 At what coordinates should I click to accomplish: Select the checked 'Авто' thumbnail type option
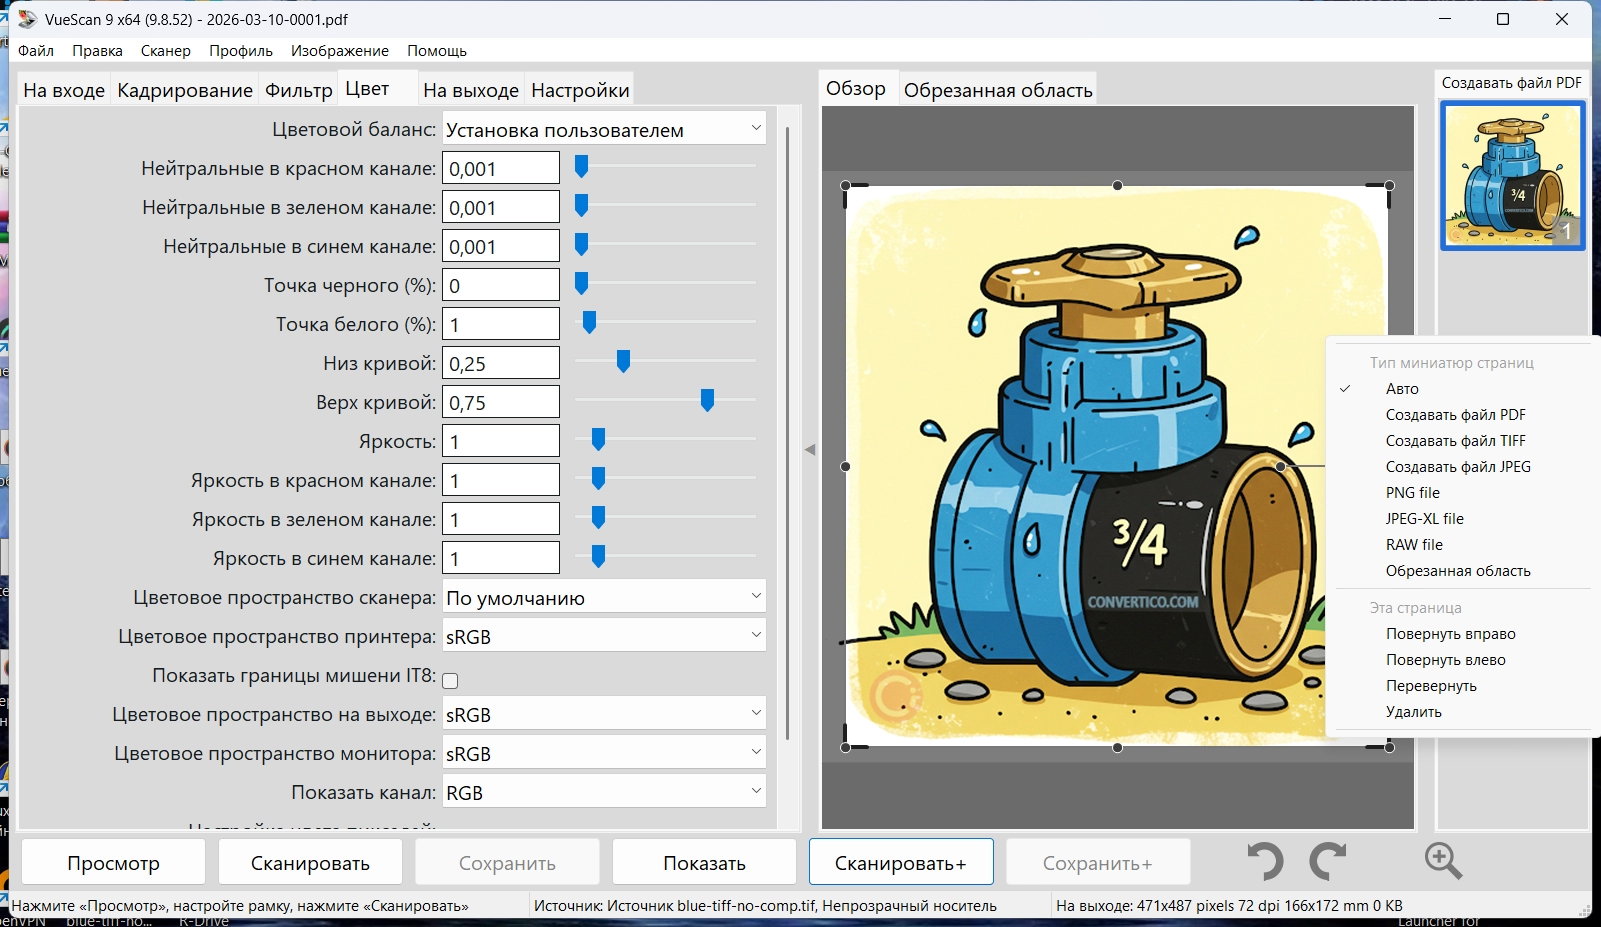[x=1402, y=389]
